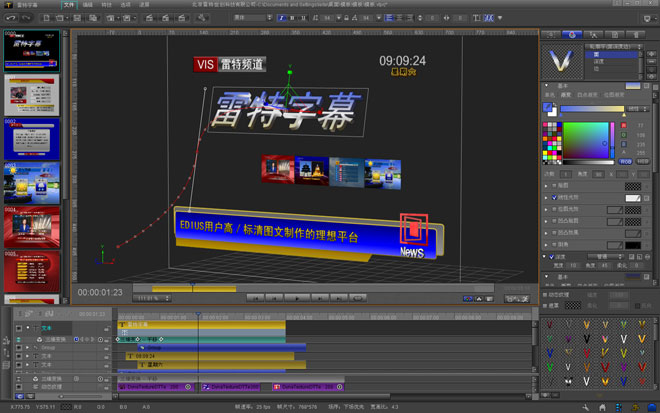660x413 pixels.
Task: Click the RGB mode button
Action: (626, 160)
